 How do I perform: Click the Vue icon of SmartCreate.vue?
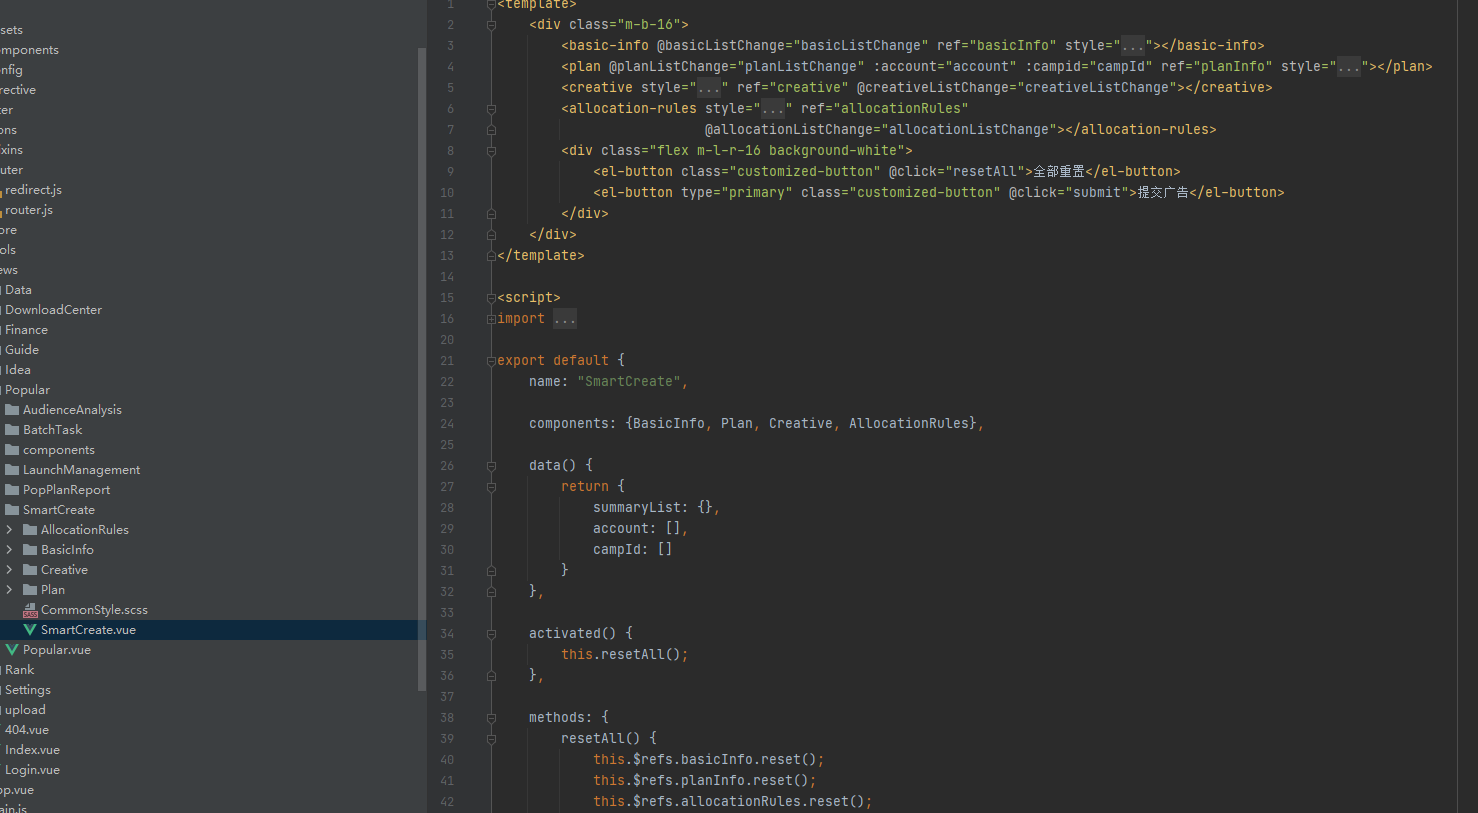[30, 630]
